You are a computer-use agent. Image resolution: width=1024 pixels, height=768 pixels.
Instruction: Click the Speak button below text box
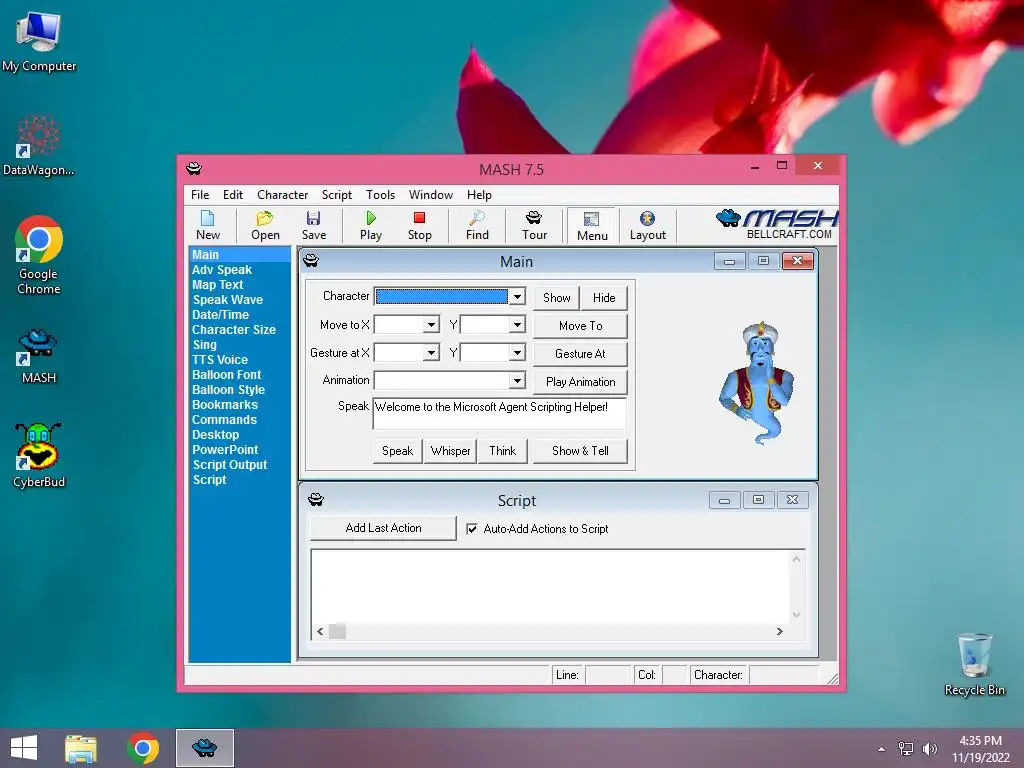click(397, 451)
